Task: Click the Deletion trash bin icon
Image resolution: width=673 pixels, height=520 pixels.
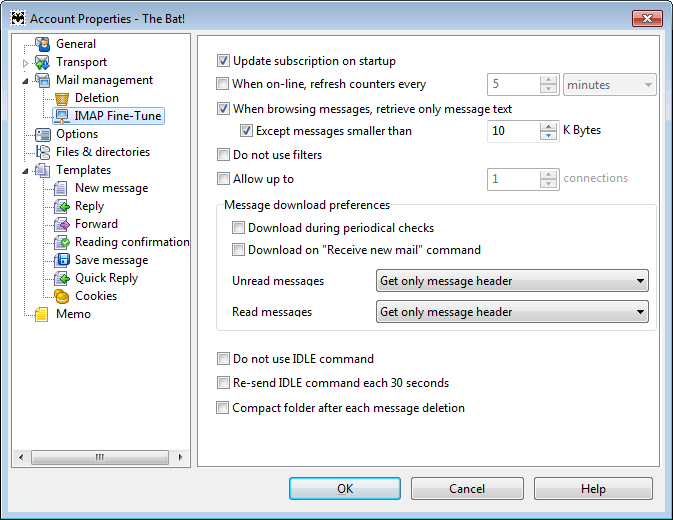Action: pos(62,98)
